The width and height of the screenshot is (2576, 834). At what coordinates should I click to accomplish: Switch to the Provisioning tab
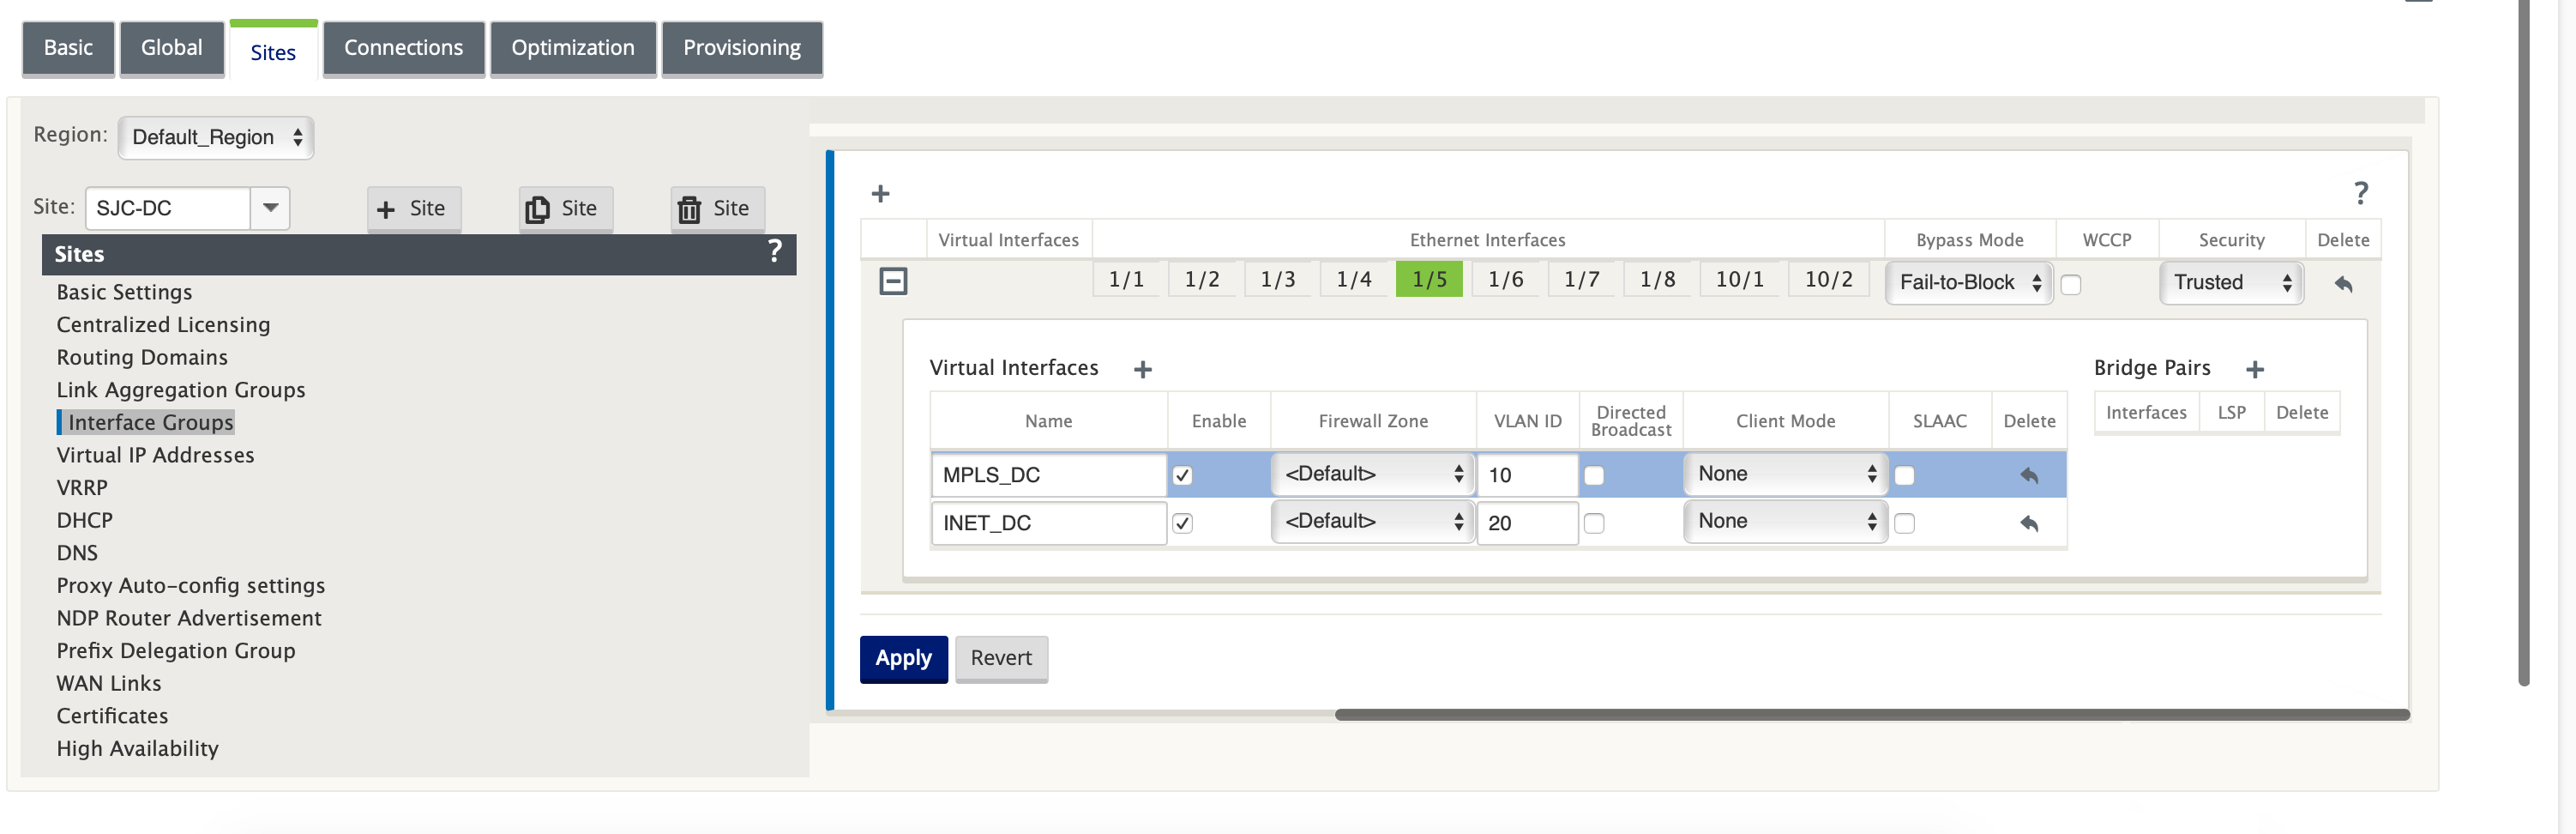742,48
